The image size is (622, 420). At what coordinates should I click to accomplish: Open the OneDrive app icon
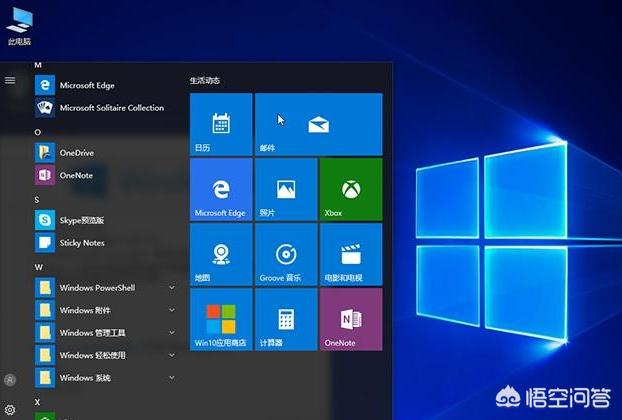pyautogui.click(x=45, y=153)
